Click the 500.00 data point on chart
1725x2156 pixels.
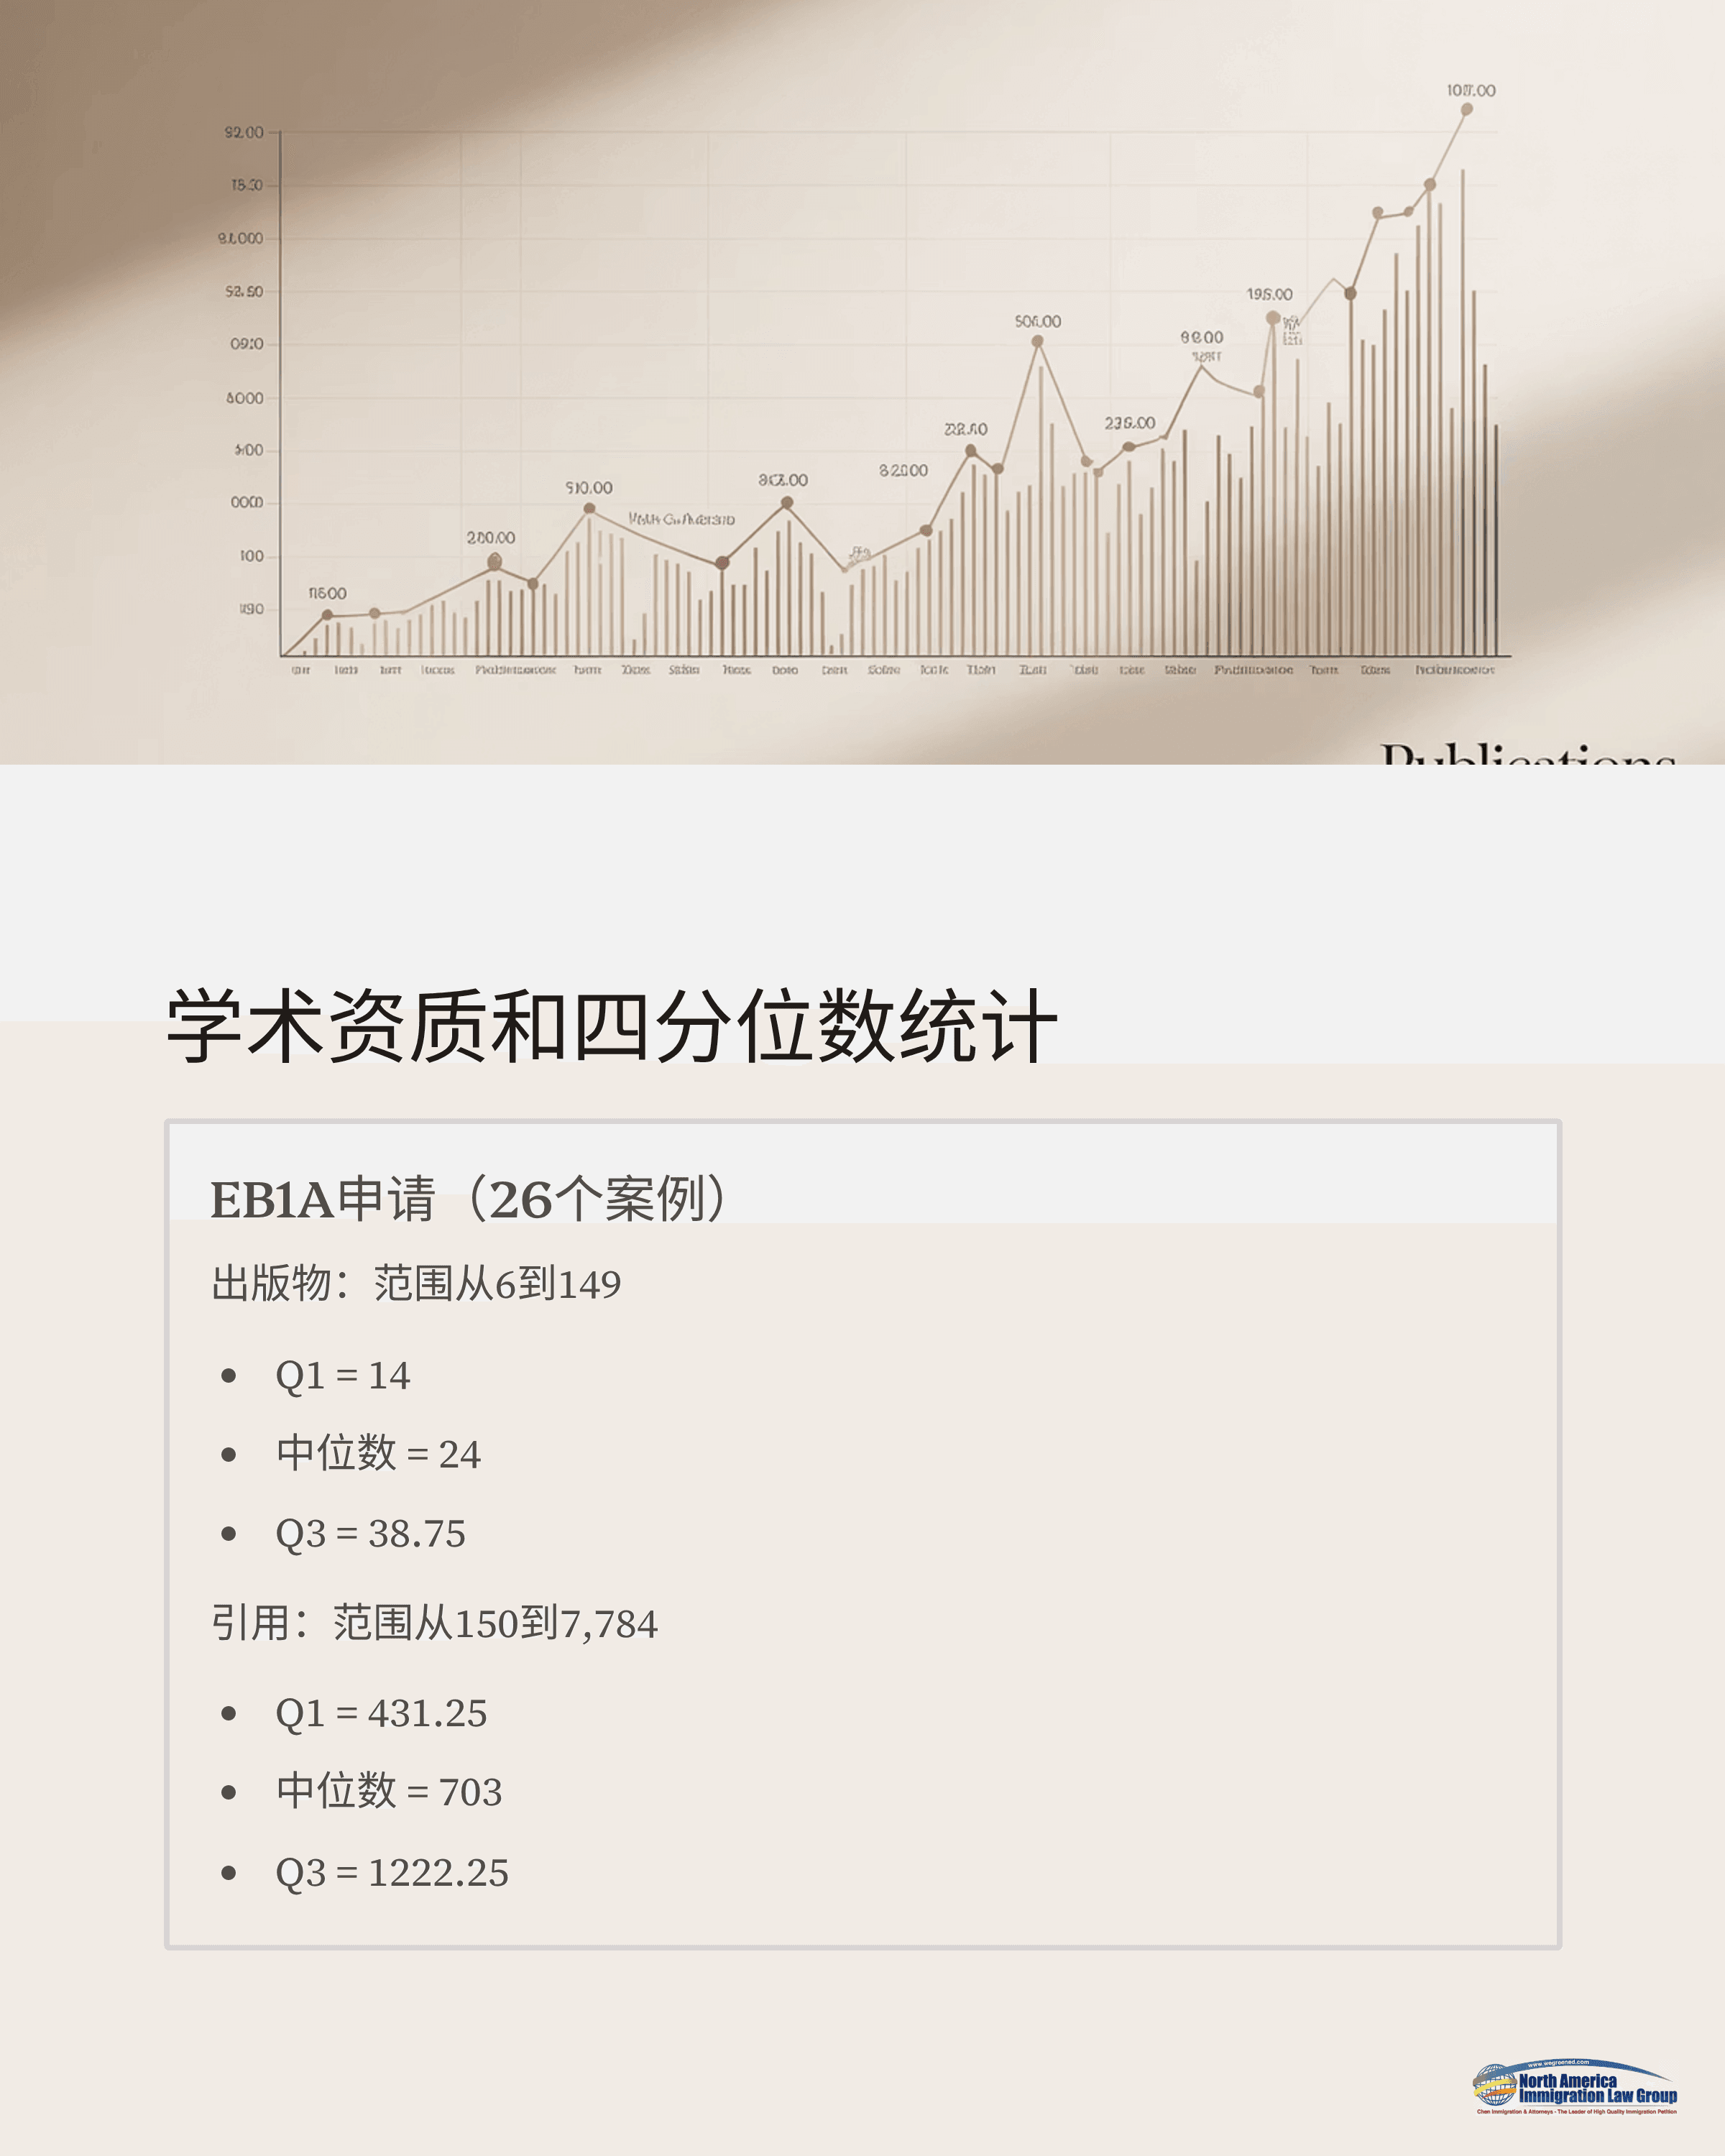[x=1037, y=342]
